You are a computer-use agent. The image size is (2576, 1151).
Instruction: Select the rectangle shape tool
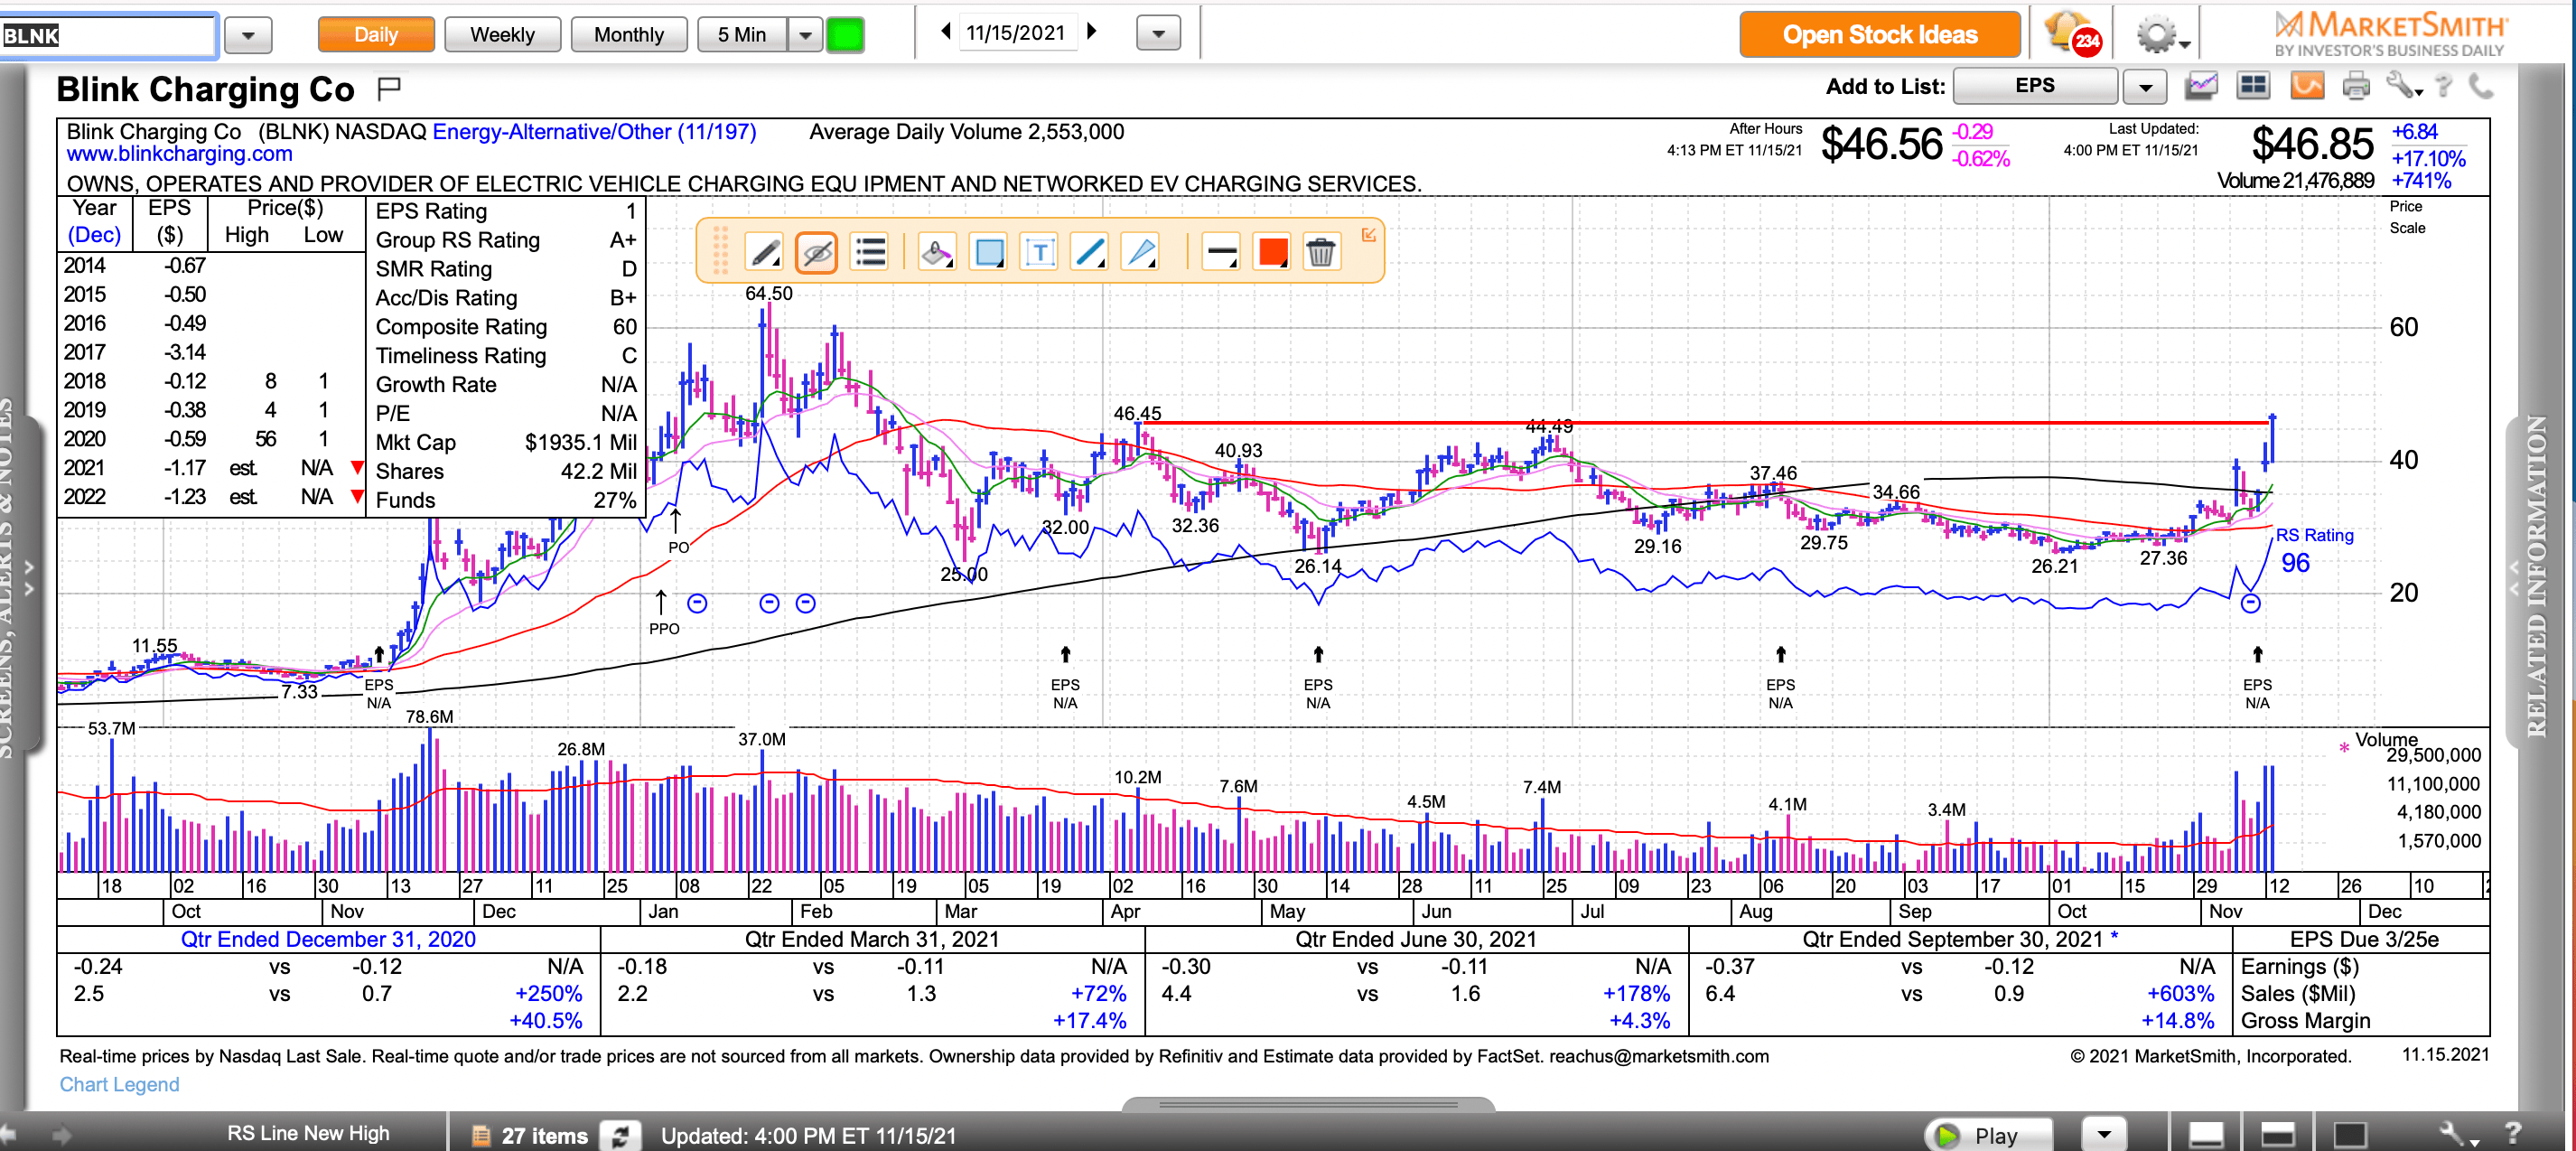coord(989,252)
